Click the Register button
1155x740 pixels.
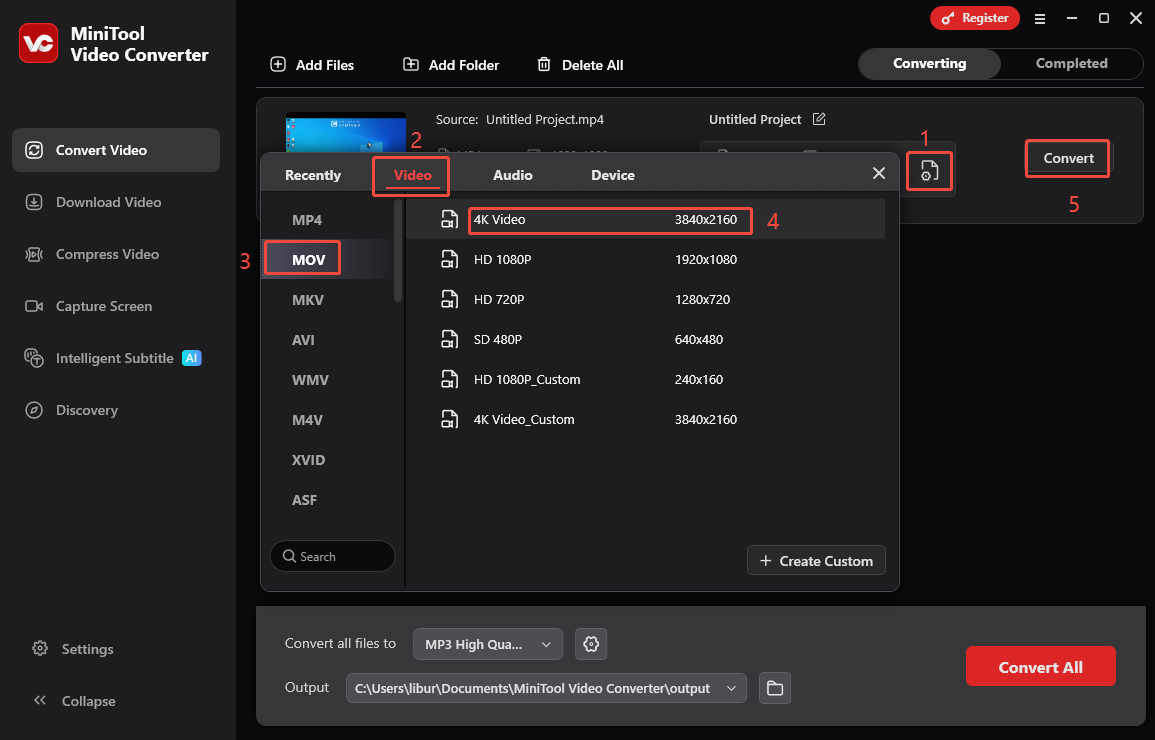pos(974,17)
